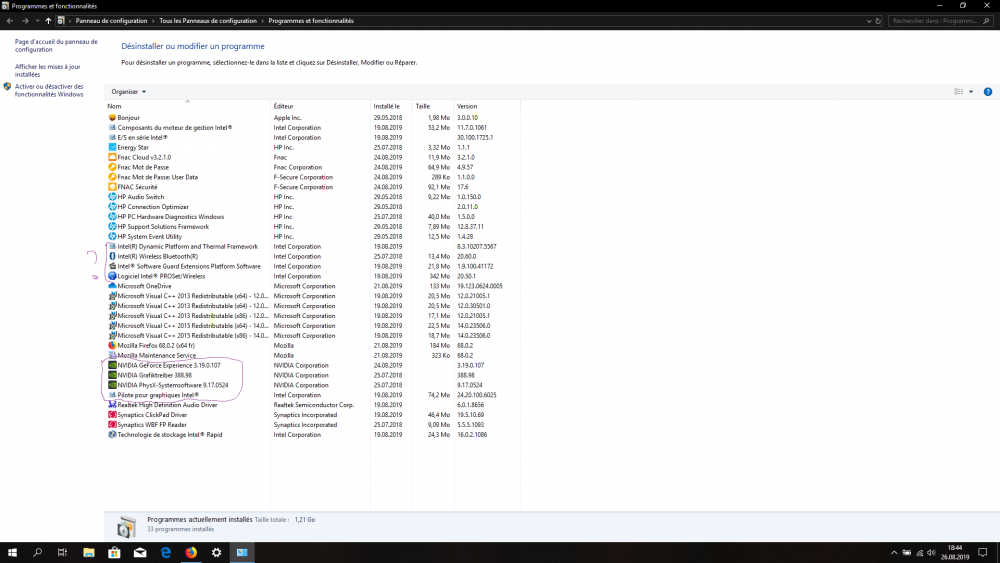Select NVIDIA PhysX-Systemsoftware 9.17.0524
The height and width of the screenshot is (563, 1000).
(312, 385)
